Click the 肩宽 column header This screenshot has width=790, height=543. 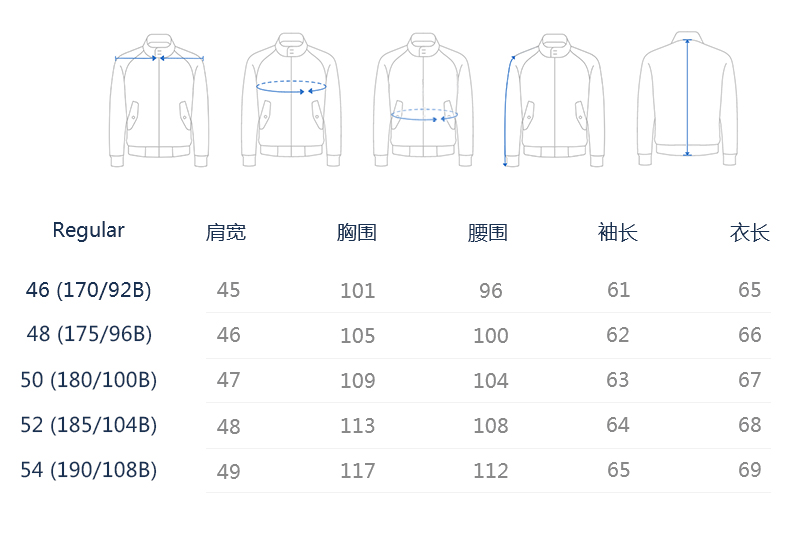226,232
